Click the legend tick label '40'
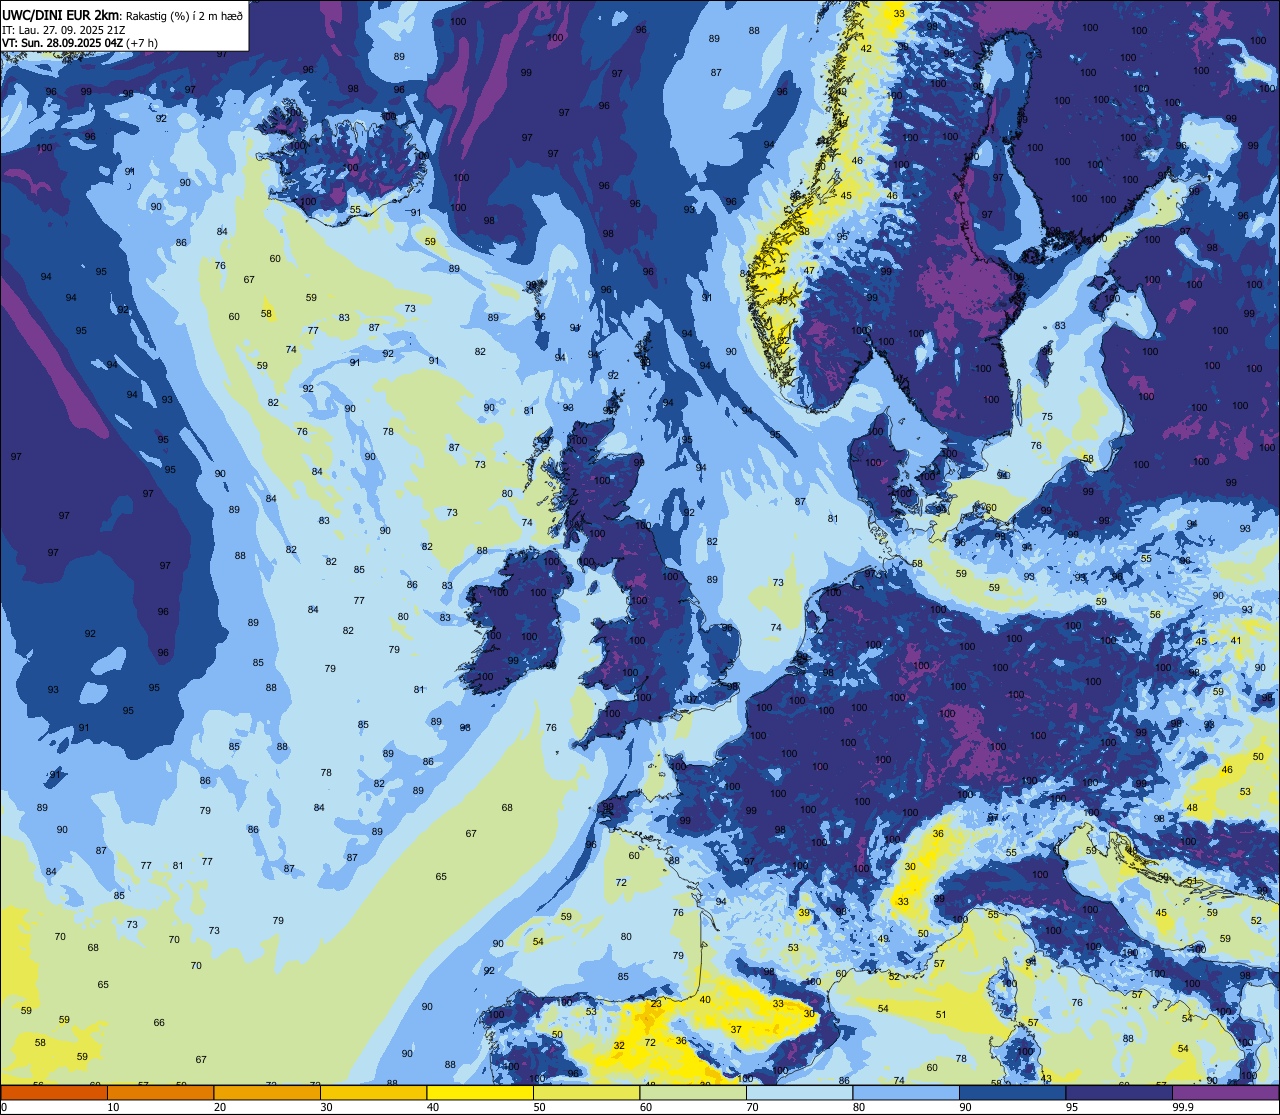The width and height of the screenshot is (1280, 1115). pyautogui.click(x=433, y=1107)
